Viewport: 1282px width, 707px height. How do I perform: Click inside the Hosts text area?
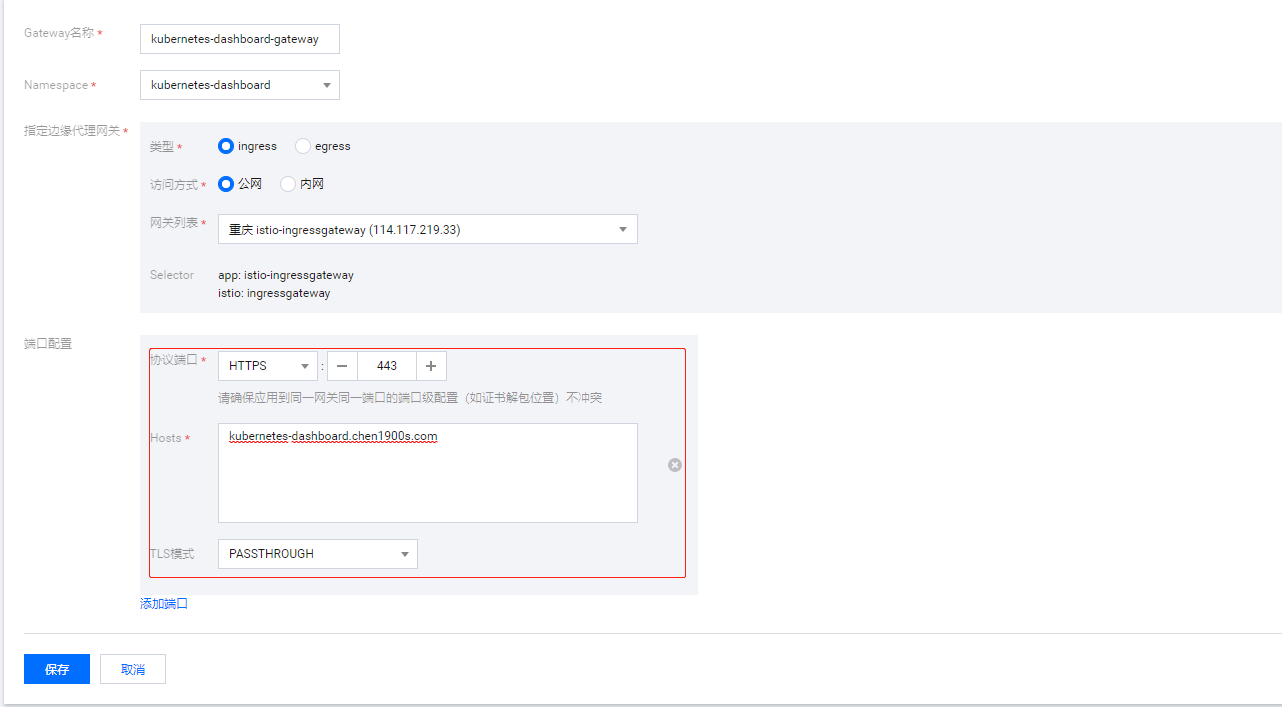(x=427, y=480)
